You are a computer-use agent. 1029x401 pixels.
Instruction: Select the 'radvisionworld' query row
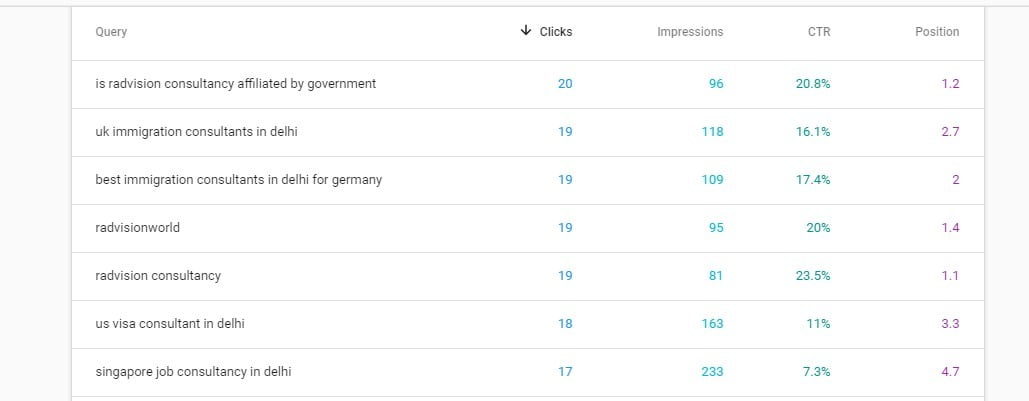(x=138, y=228)
